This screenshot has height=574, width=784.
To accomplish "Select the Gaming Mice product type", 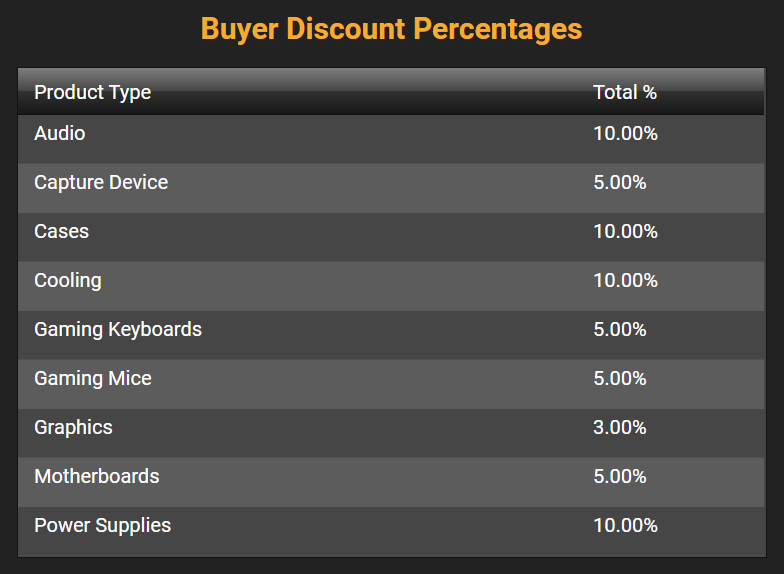I will pos(93,378).
